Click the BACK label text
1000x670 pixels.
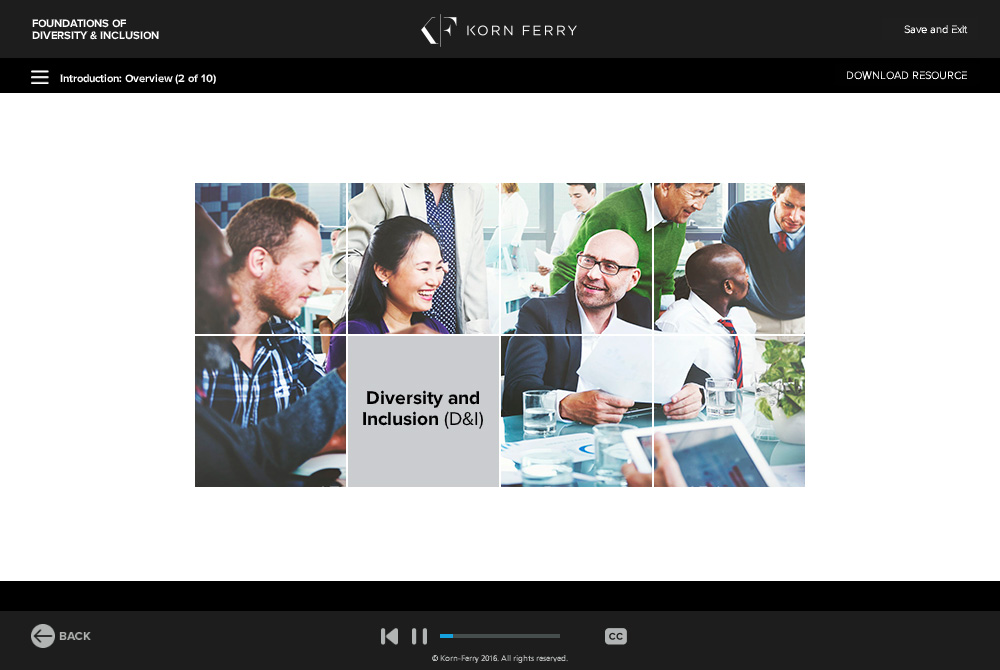[75, 636]
